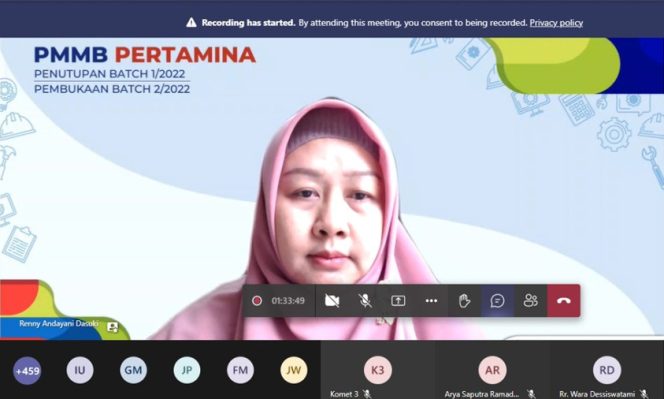The height and width of the screenshot is (399, 664).
Task: Select the JW participant avatar
Action: pos(294,370)
